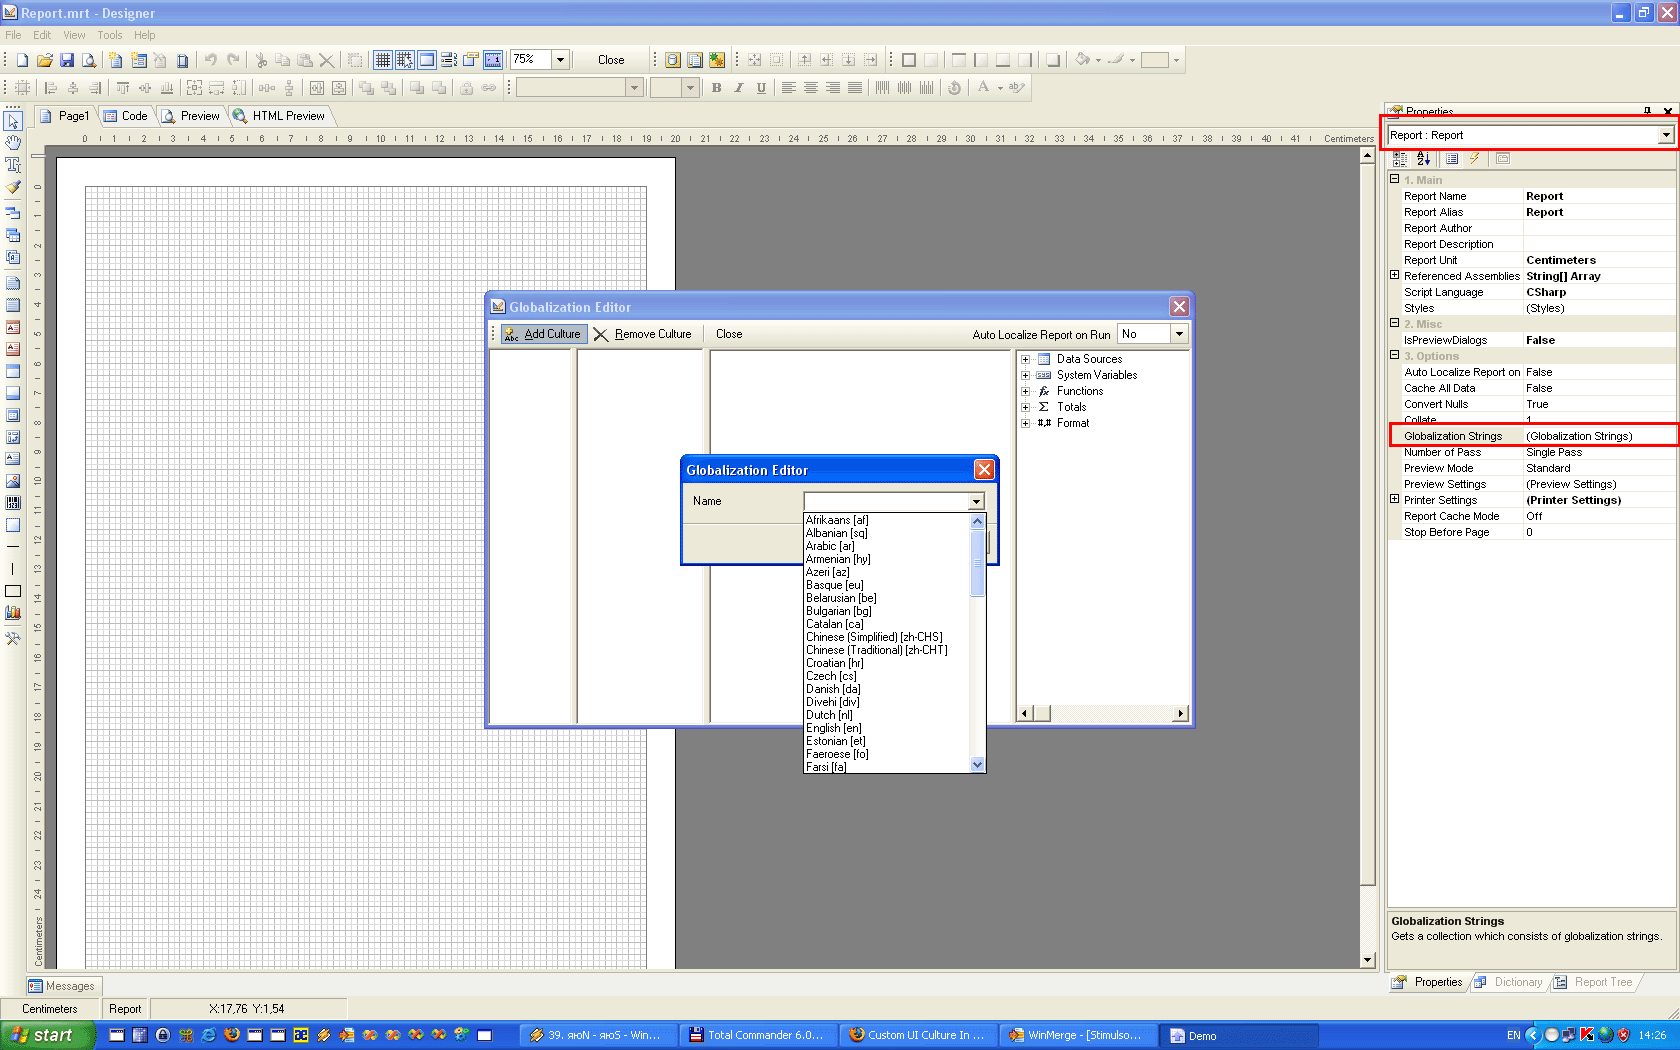Click the Delete X icon in main toolbar
1680x1050 pixels.
[327, 60]
